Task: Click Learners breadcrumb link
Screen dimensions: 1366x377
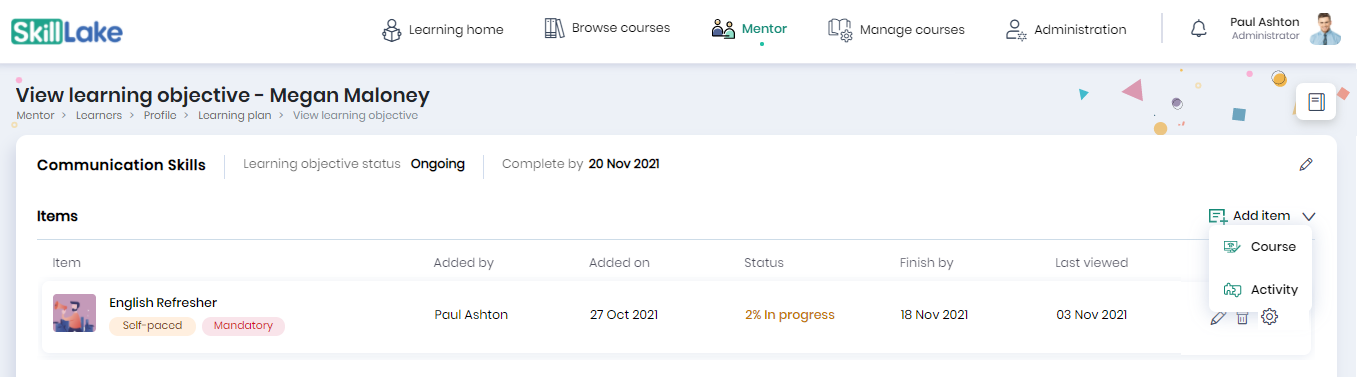Action: [x=99, y=115]
